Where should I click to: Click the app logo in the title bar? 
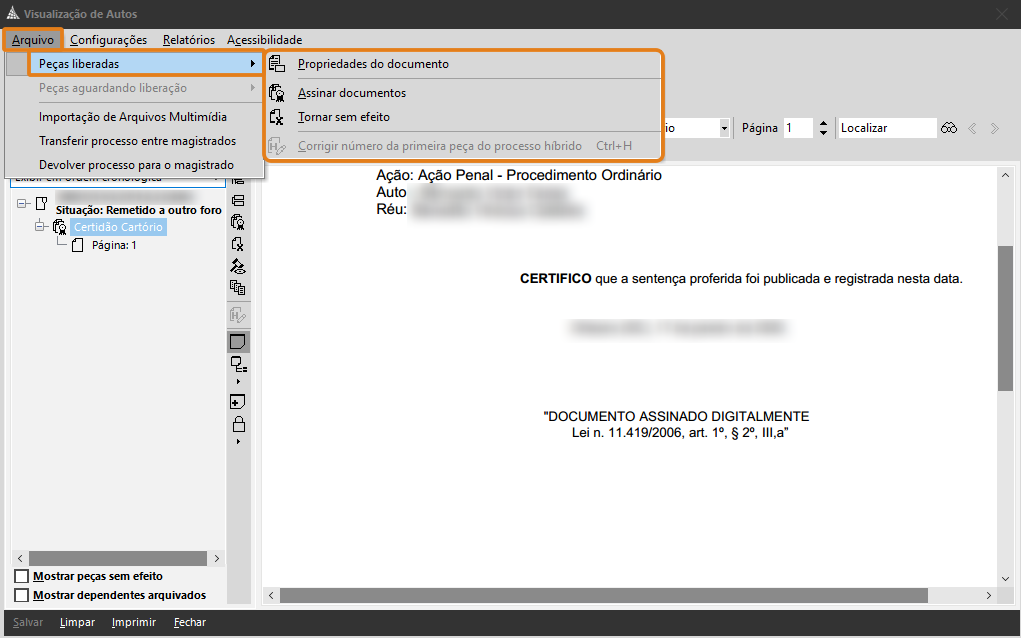click(x=12, y=13)
